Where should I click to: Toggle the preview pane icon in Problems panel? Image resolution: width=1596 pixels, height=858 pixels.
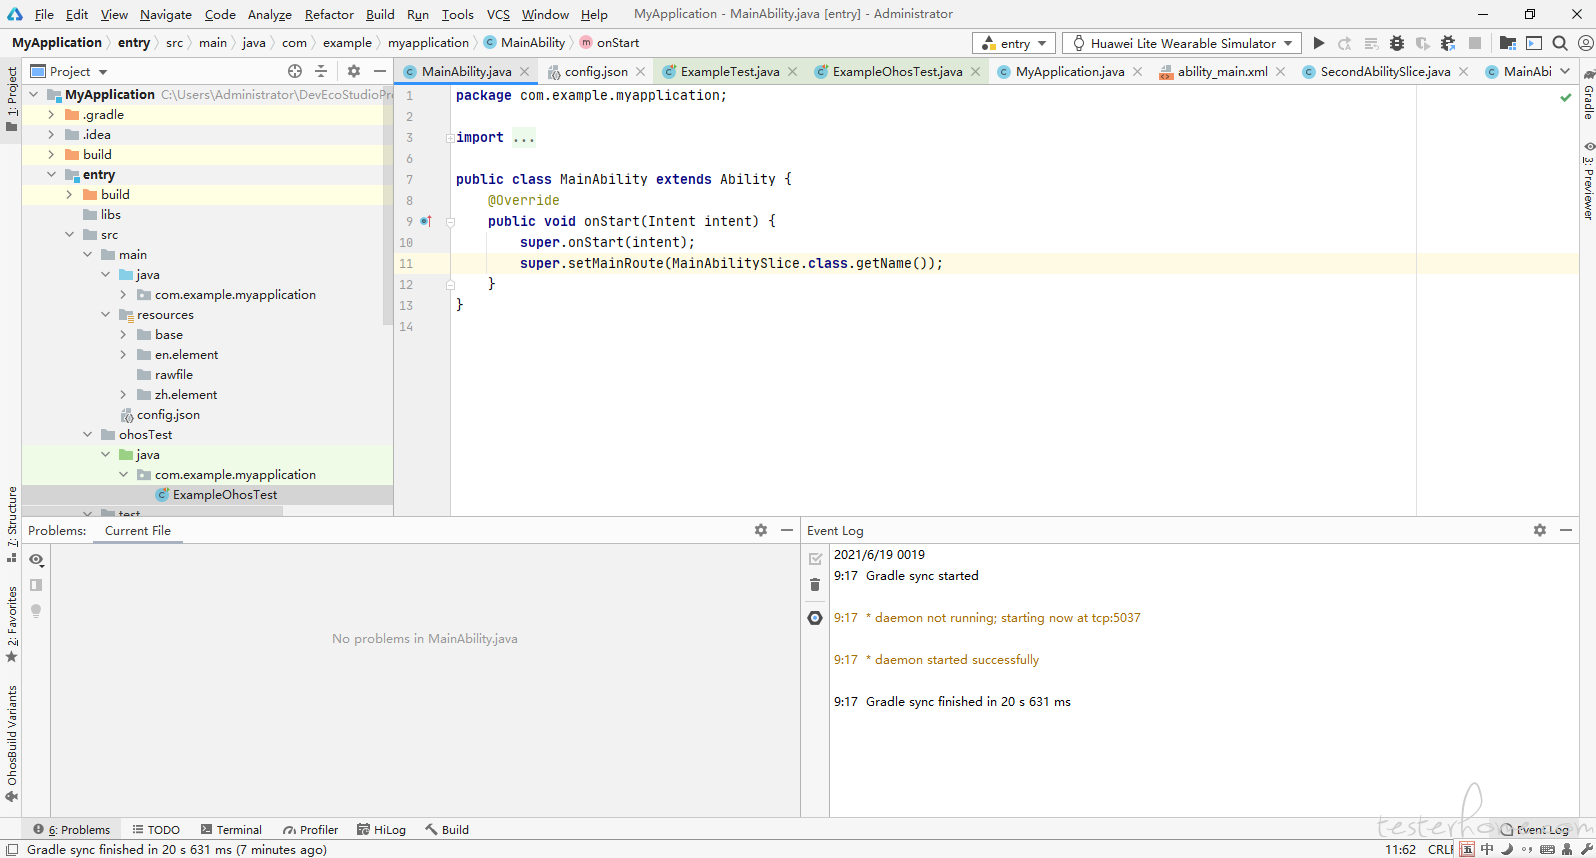tap(36, 585)
